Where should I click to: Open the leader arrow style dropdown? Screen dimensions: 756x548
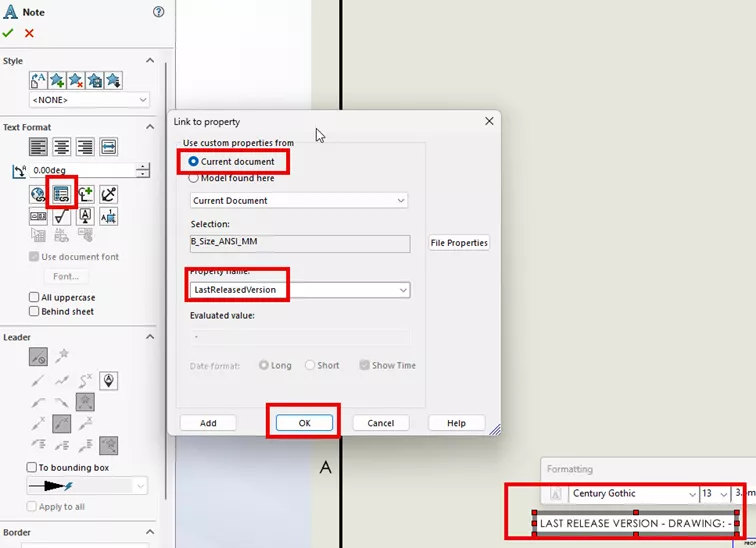pyautogui.click(x=87, y=486)
